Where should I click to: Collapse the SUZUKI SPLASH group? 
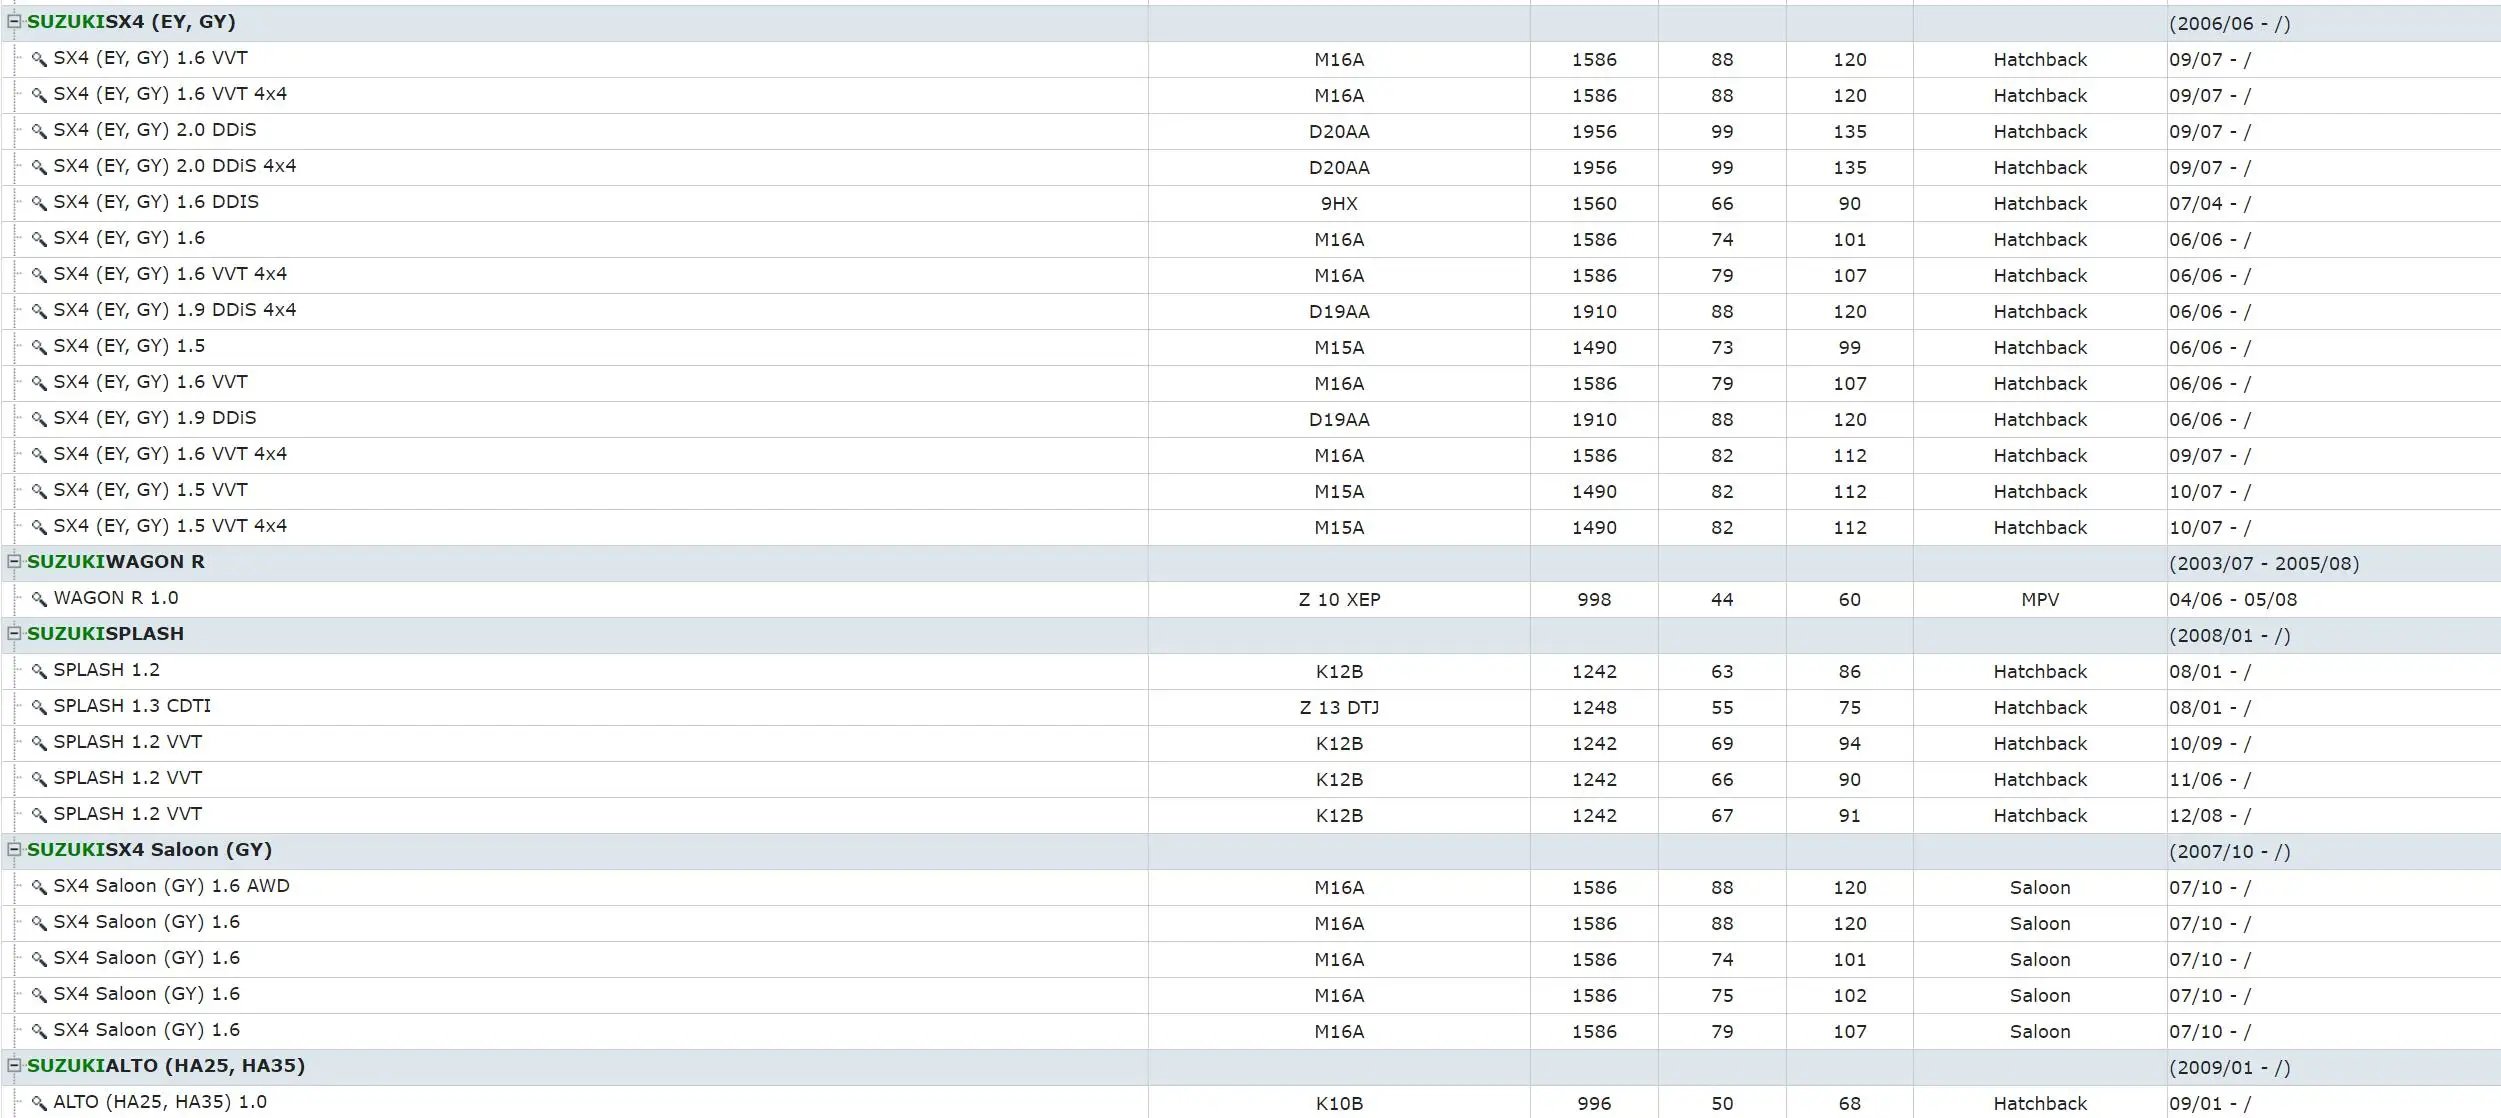pos(14,633)
